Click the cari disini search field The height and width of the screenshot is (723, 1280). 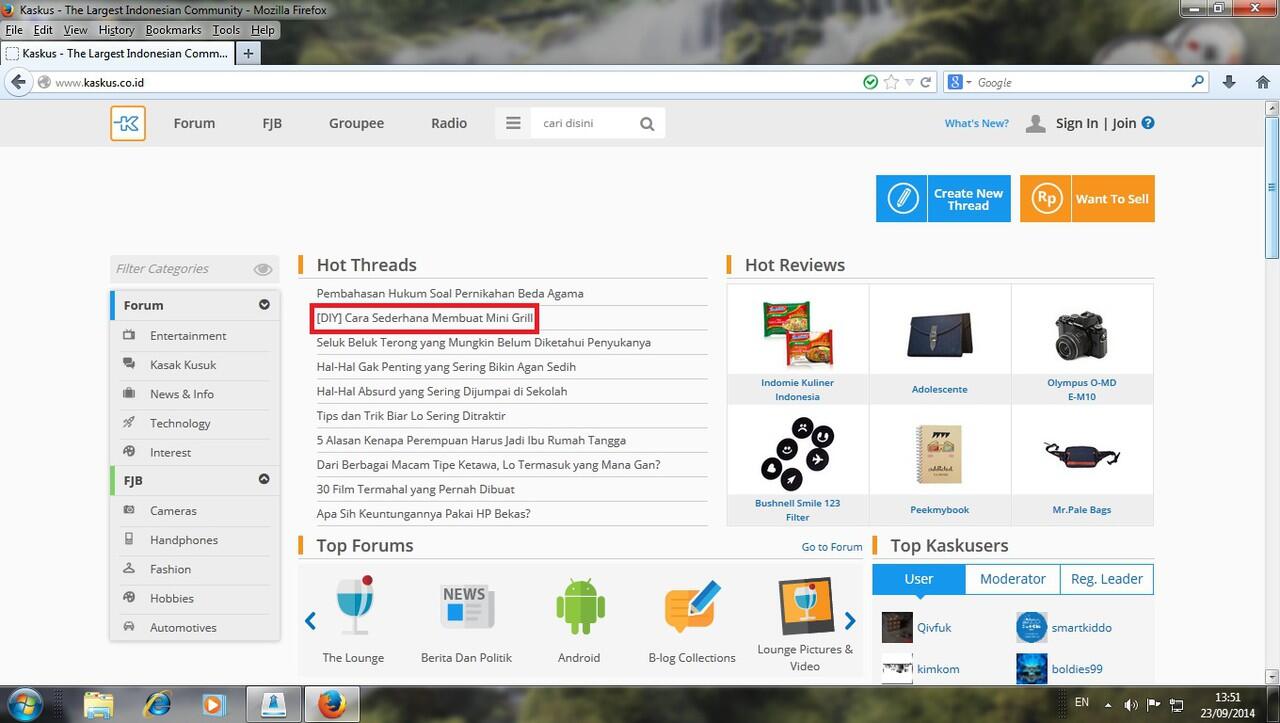pos(584,123)
